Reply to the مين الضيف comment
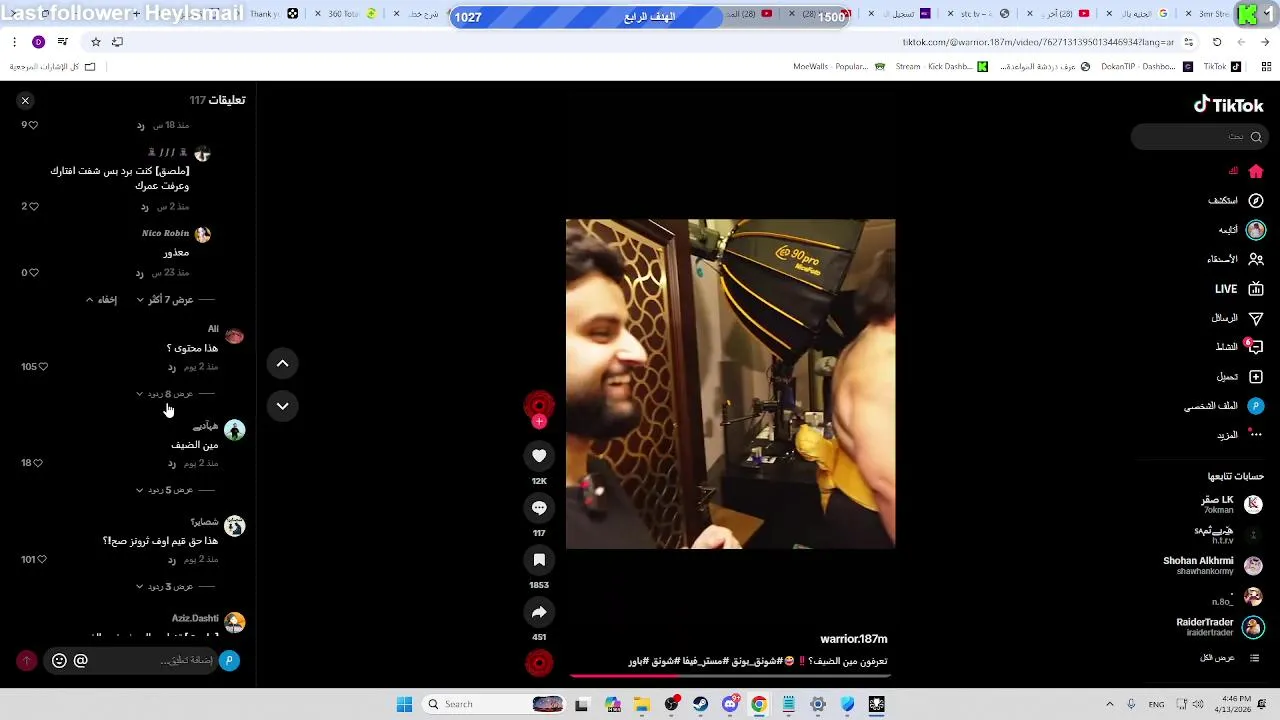The image size is (1280, 720). [172, 463]
